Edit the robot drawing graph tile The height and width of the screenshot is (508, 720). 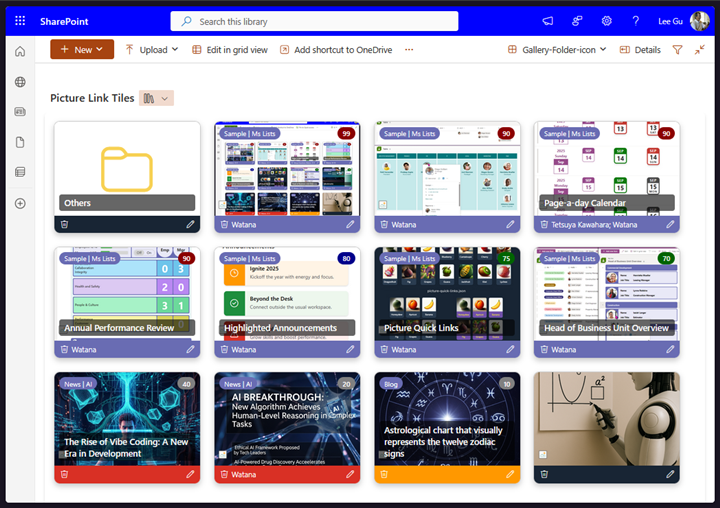pos(670,474)
